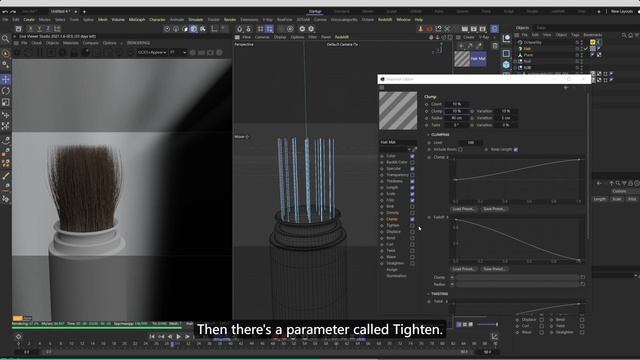Click Load Preset under Falloff curve
Viewport: 640px width, 360px height.
click(x=464, y=269)
